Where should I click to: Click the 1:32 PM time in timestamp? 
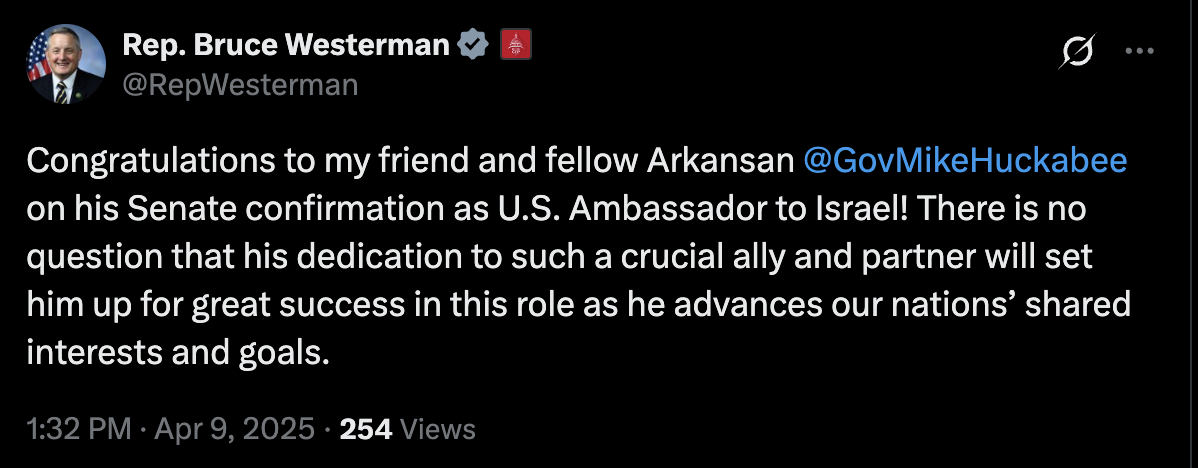[78, 429]
